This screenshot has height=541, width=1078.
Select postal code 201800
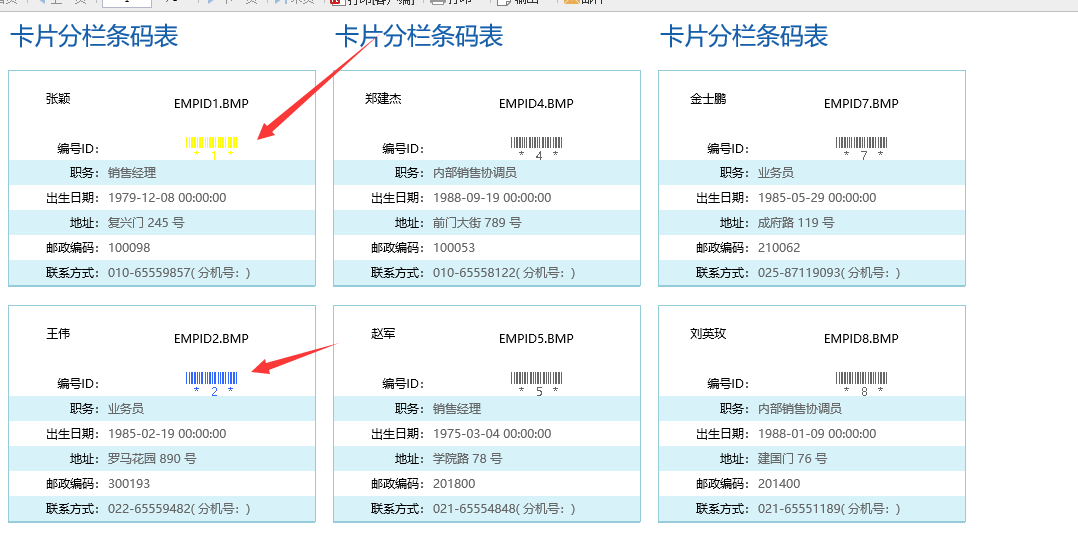pos(454,483)
